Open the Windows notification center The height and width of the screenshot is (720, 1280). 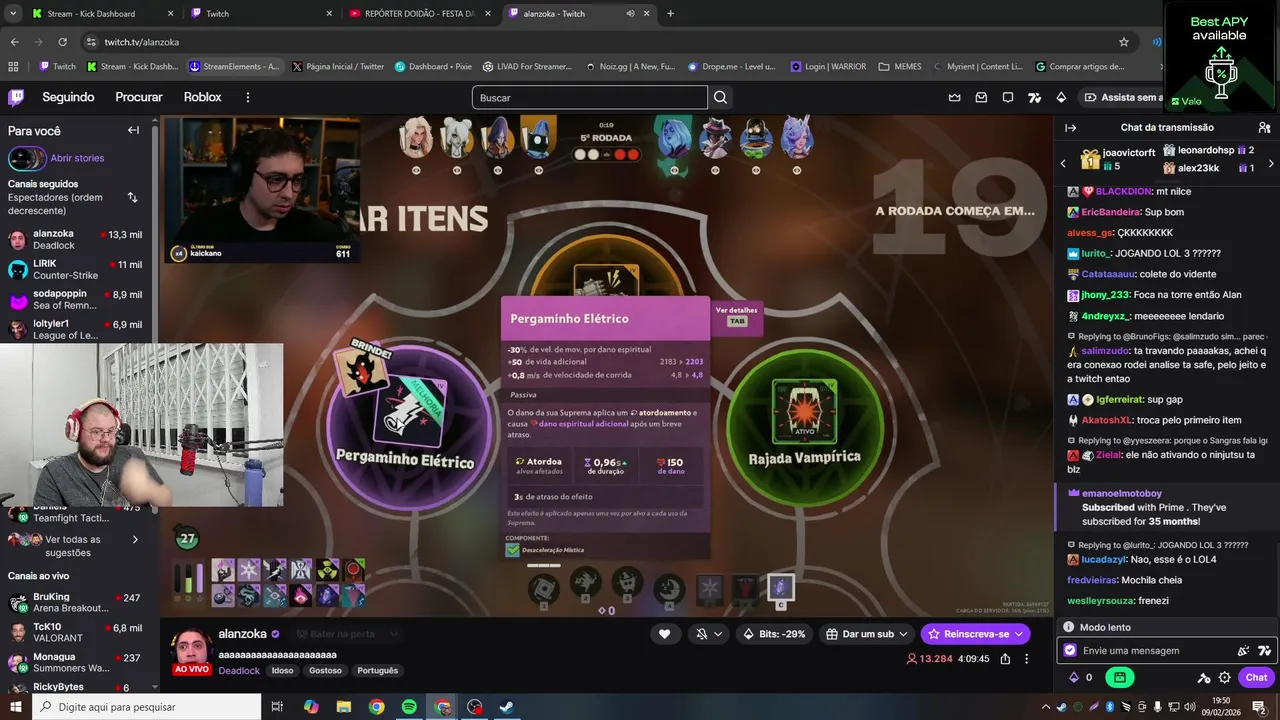click(1259, 707)
